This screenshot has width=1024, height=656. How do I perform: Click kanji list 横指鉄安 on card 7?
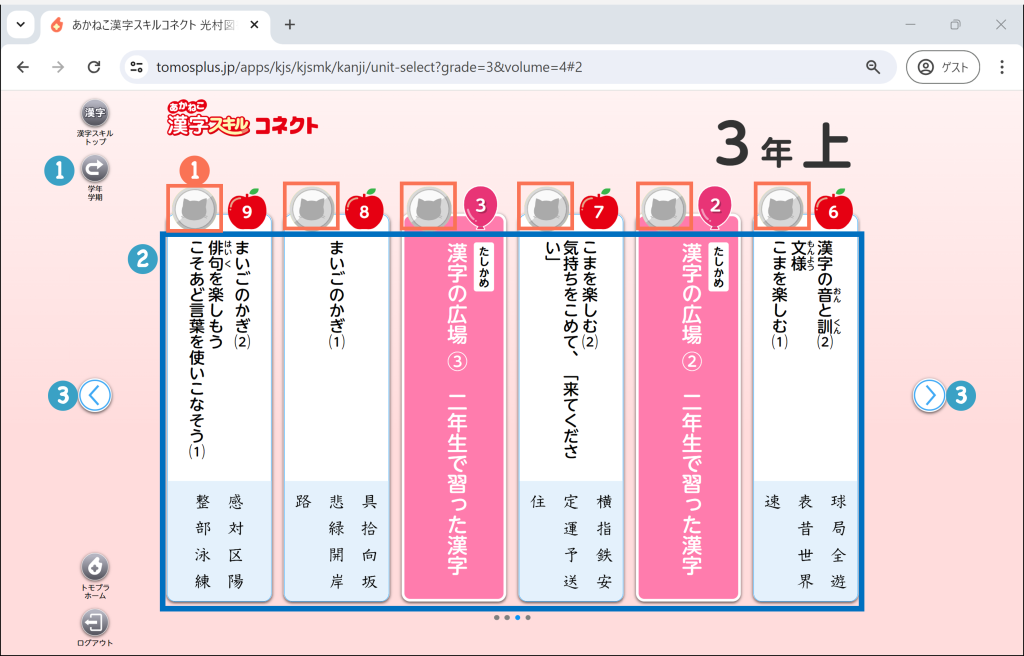[604, 542]
